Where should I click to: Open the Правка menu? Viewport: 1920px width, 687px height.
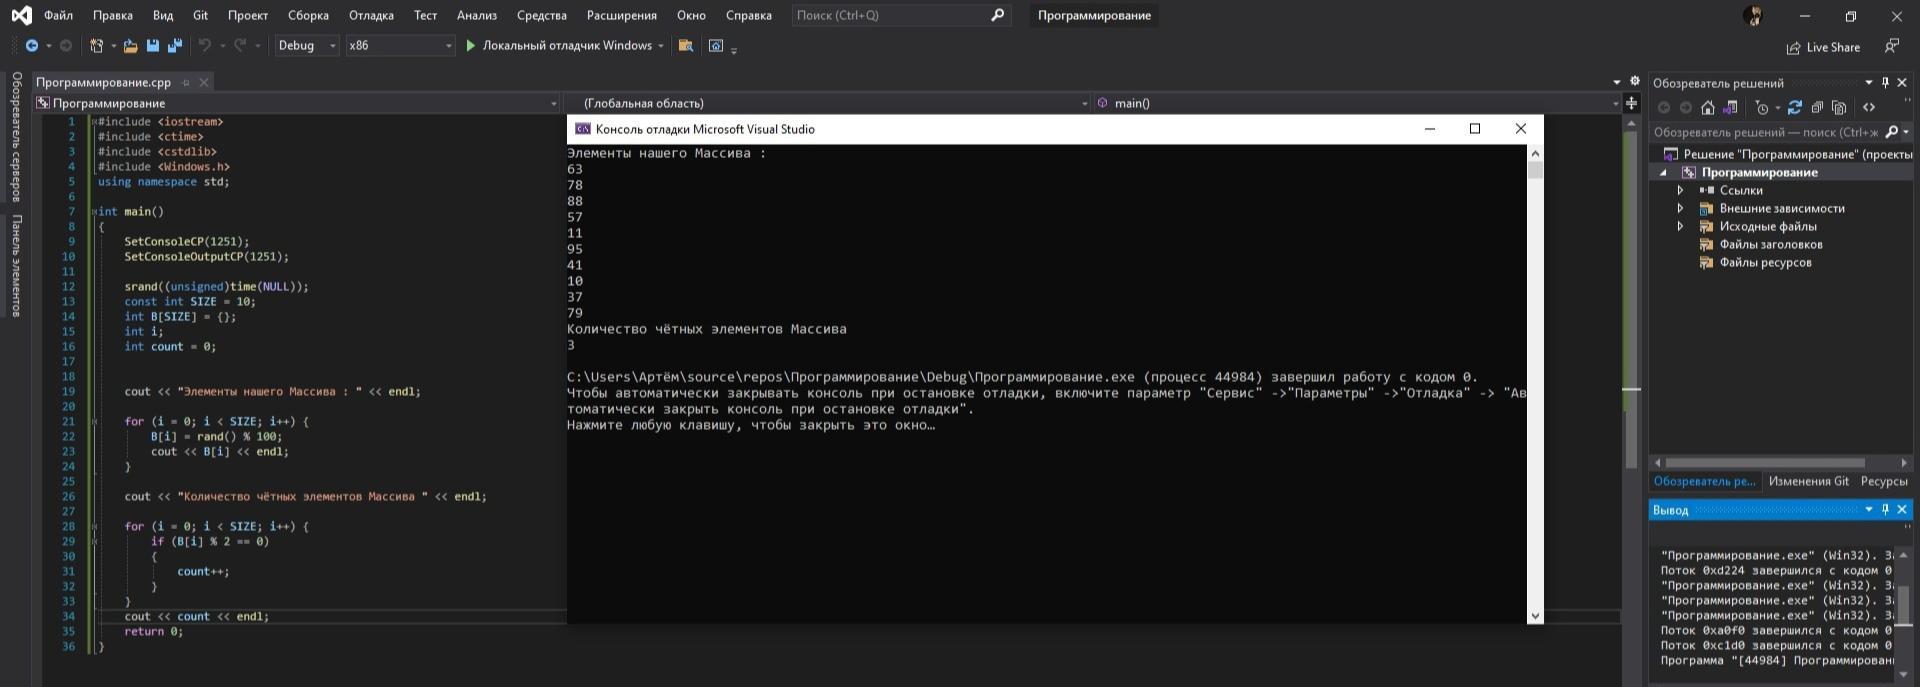point(112,15)
